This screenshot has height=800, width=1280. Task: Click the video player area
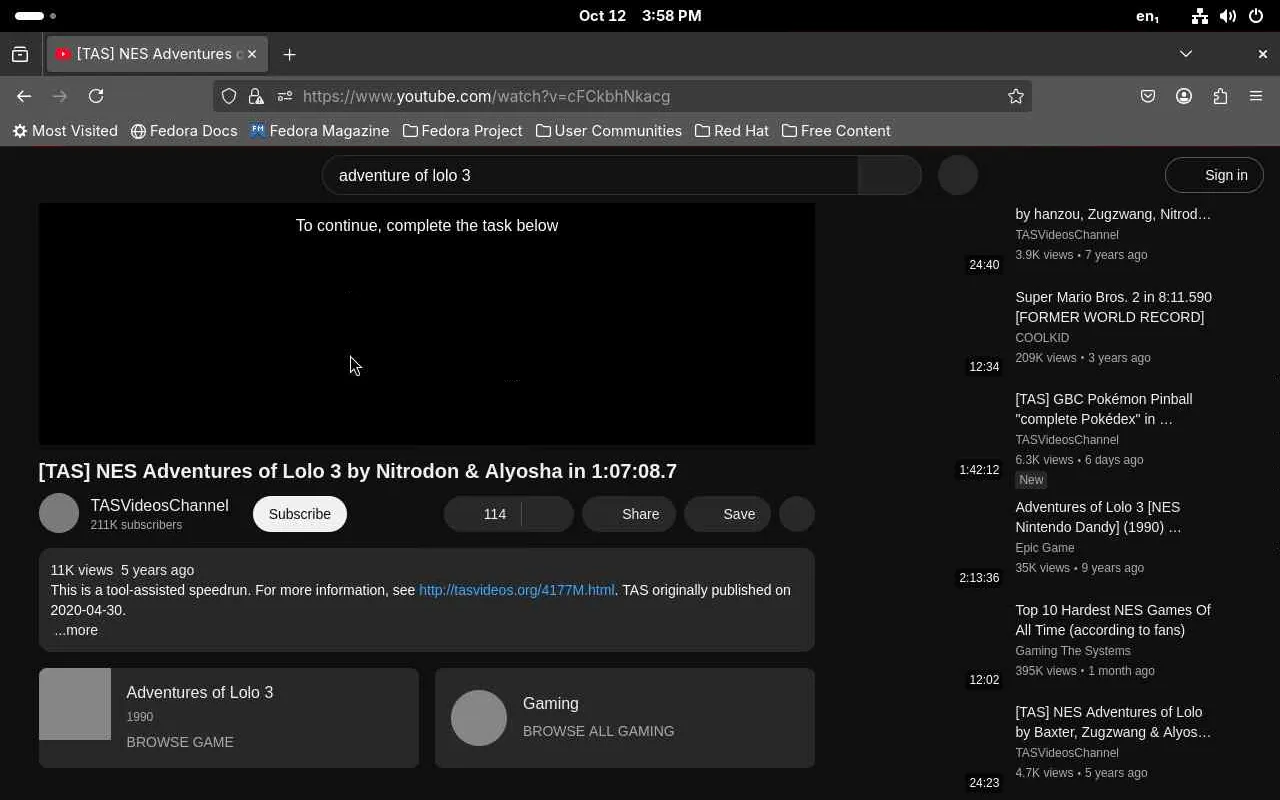[427, 324]
